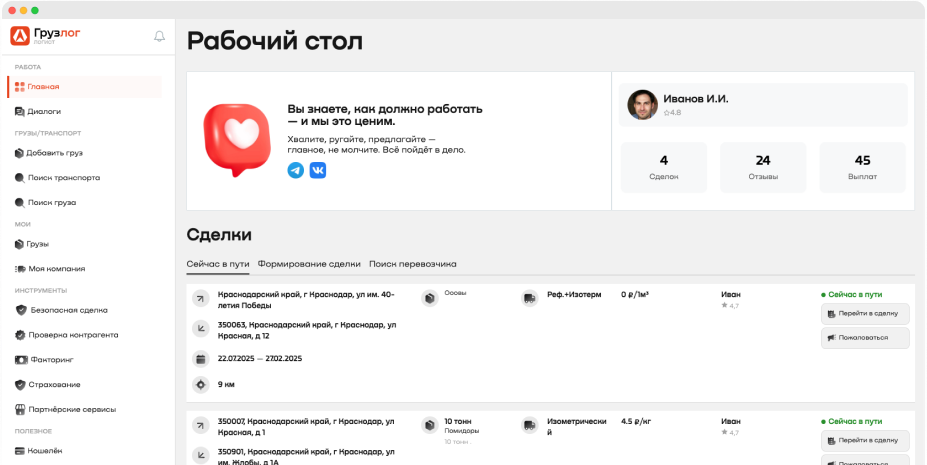Open the Отзывы stat card
Image resolution: width=927 pixels, height=465 pixels.
click(763, 167)
